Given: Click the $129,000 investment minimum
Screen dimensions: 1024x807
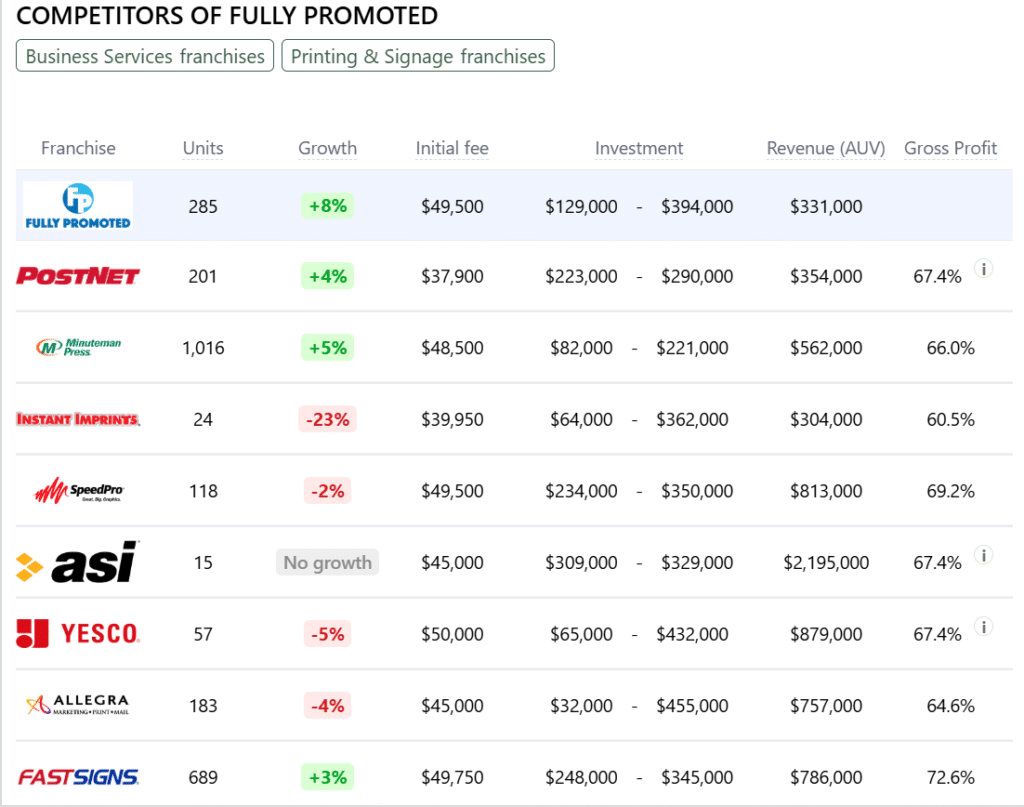Looking at the screenshot, I should point(581,206).
